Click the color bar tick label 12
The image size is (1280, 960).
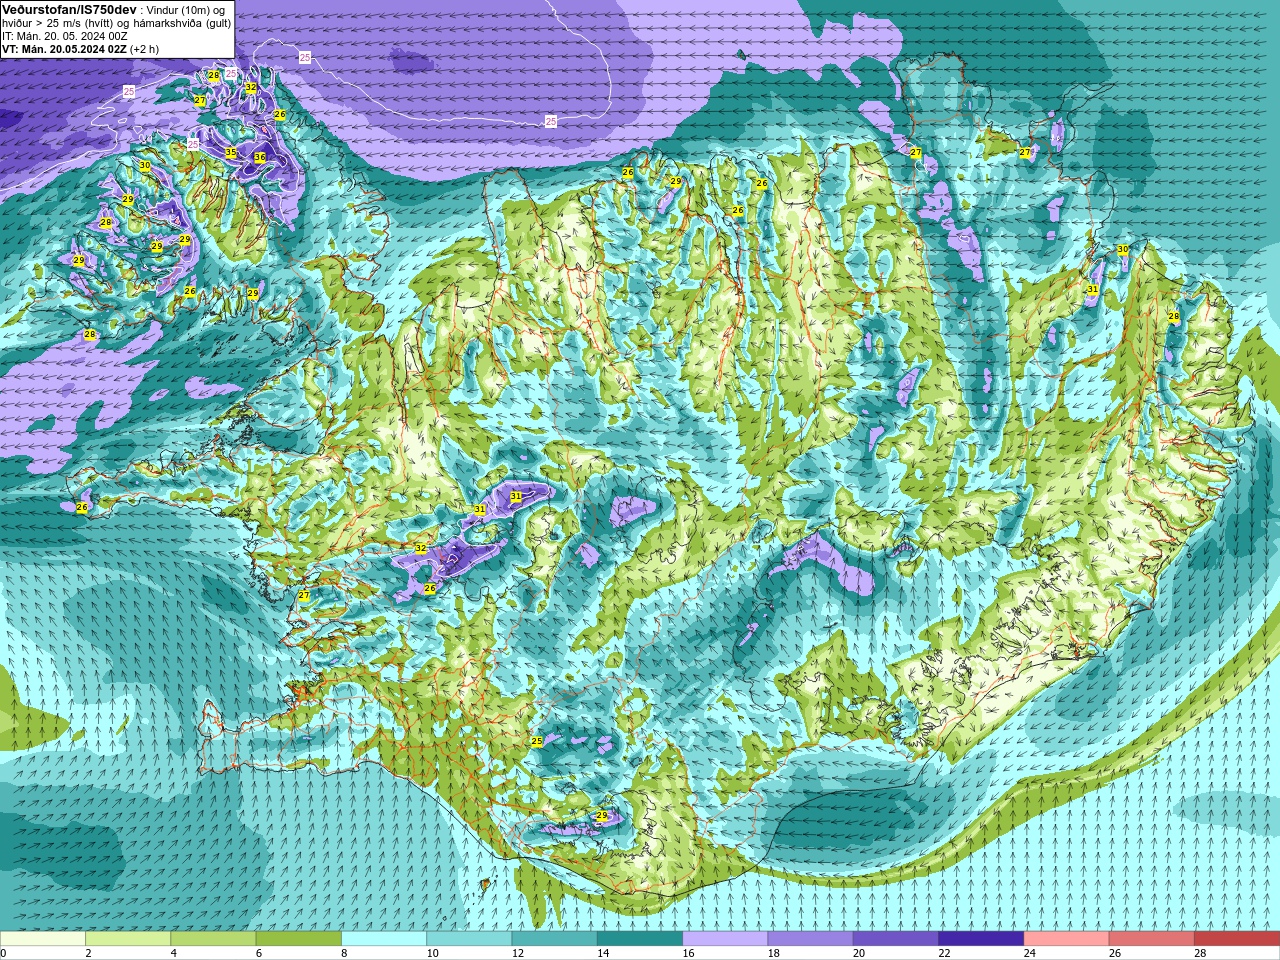[x=517, y=953]
